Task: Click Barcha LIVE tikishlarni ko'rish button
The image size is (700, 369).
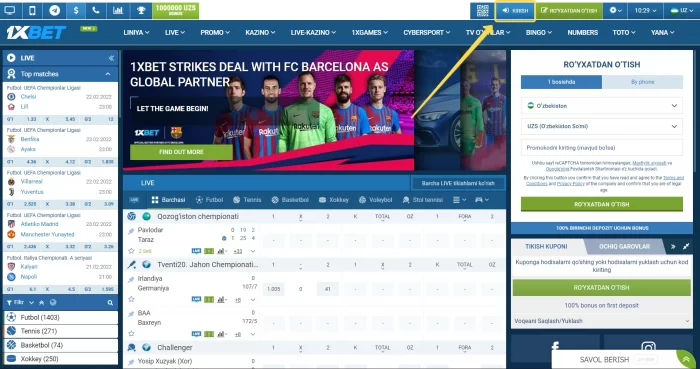Action: pos(458,183)
